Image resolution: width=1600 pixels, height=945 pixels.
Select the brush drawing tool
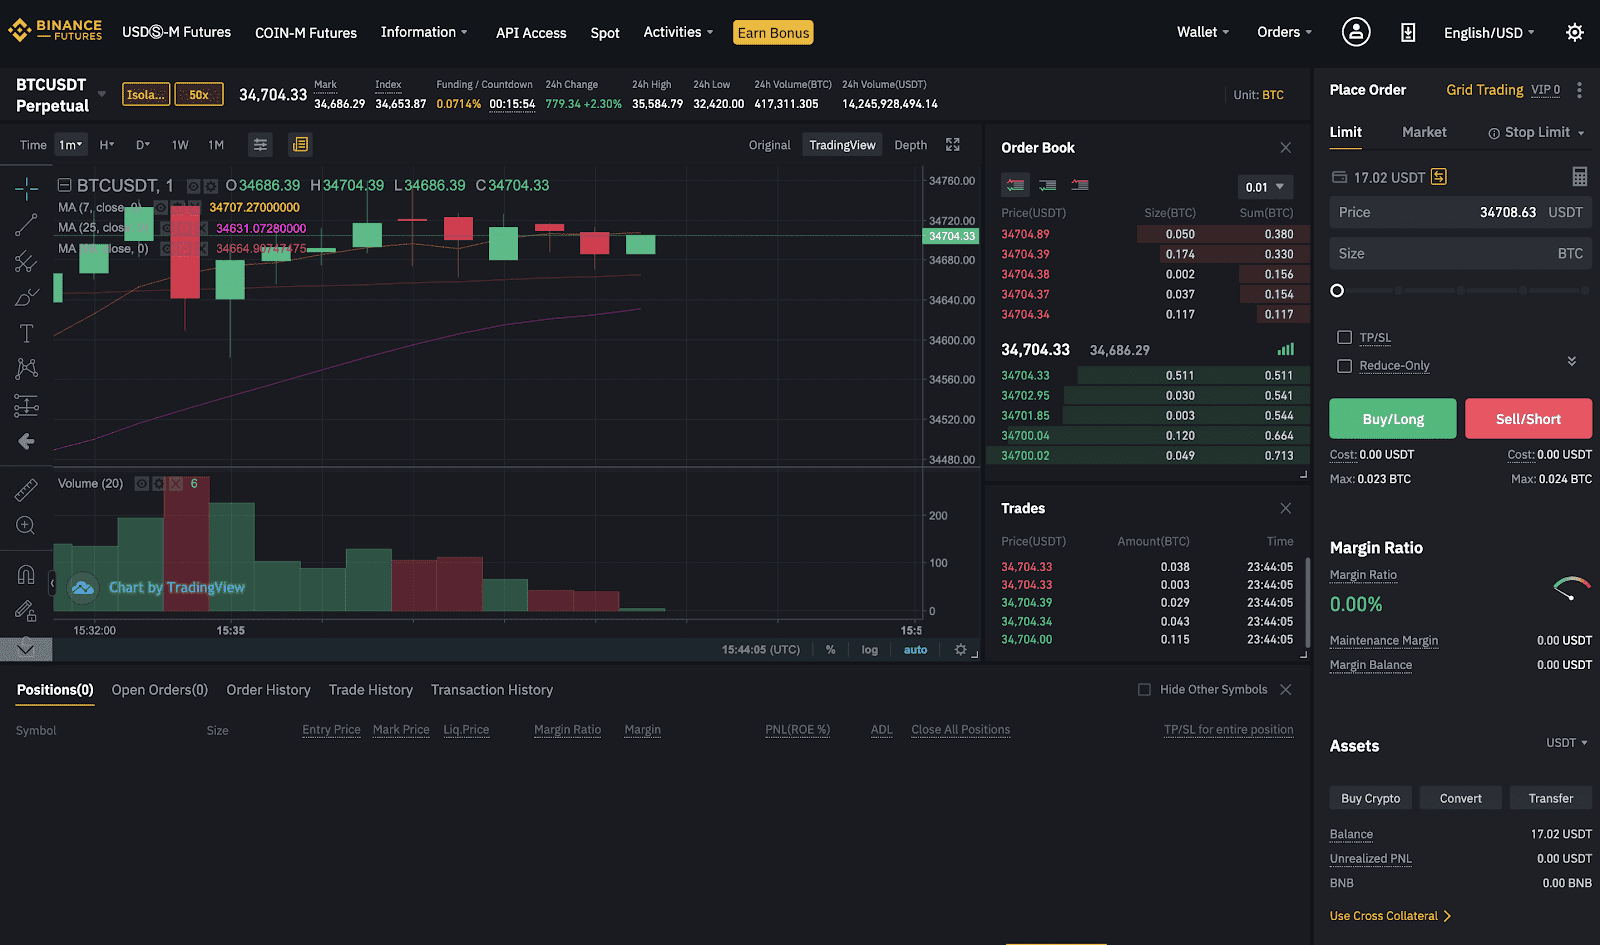(27, 297)
